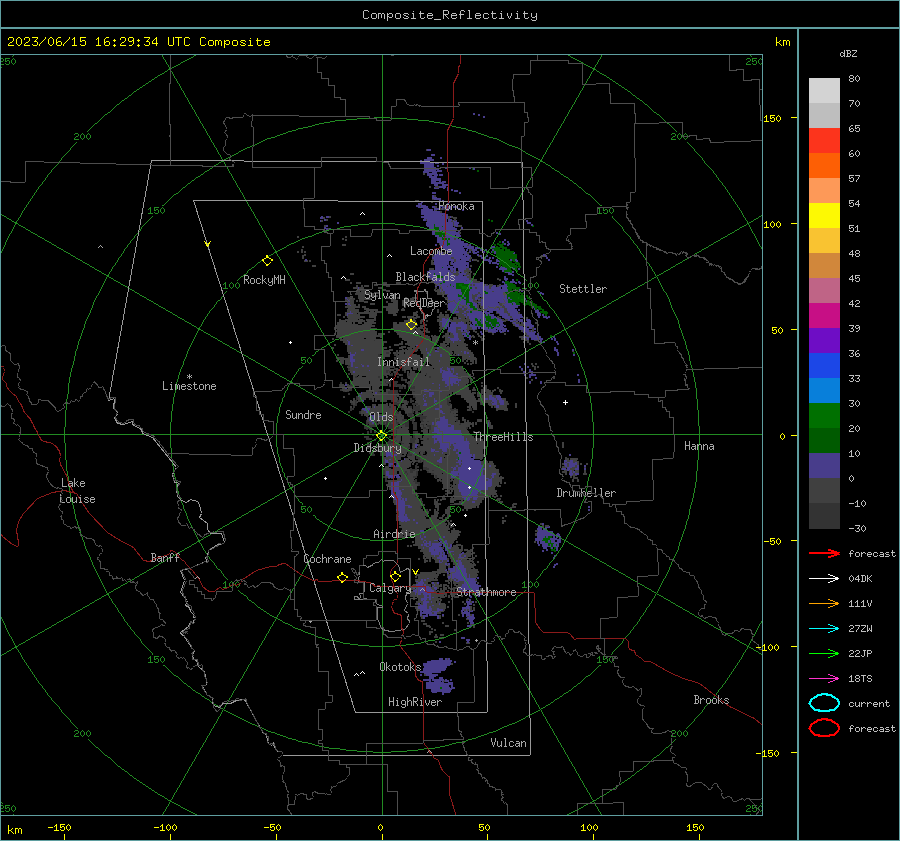Select the cyan 'current' ellipse legend icon
The height and width of the screenshot is (841, 900).
[824, 703]
